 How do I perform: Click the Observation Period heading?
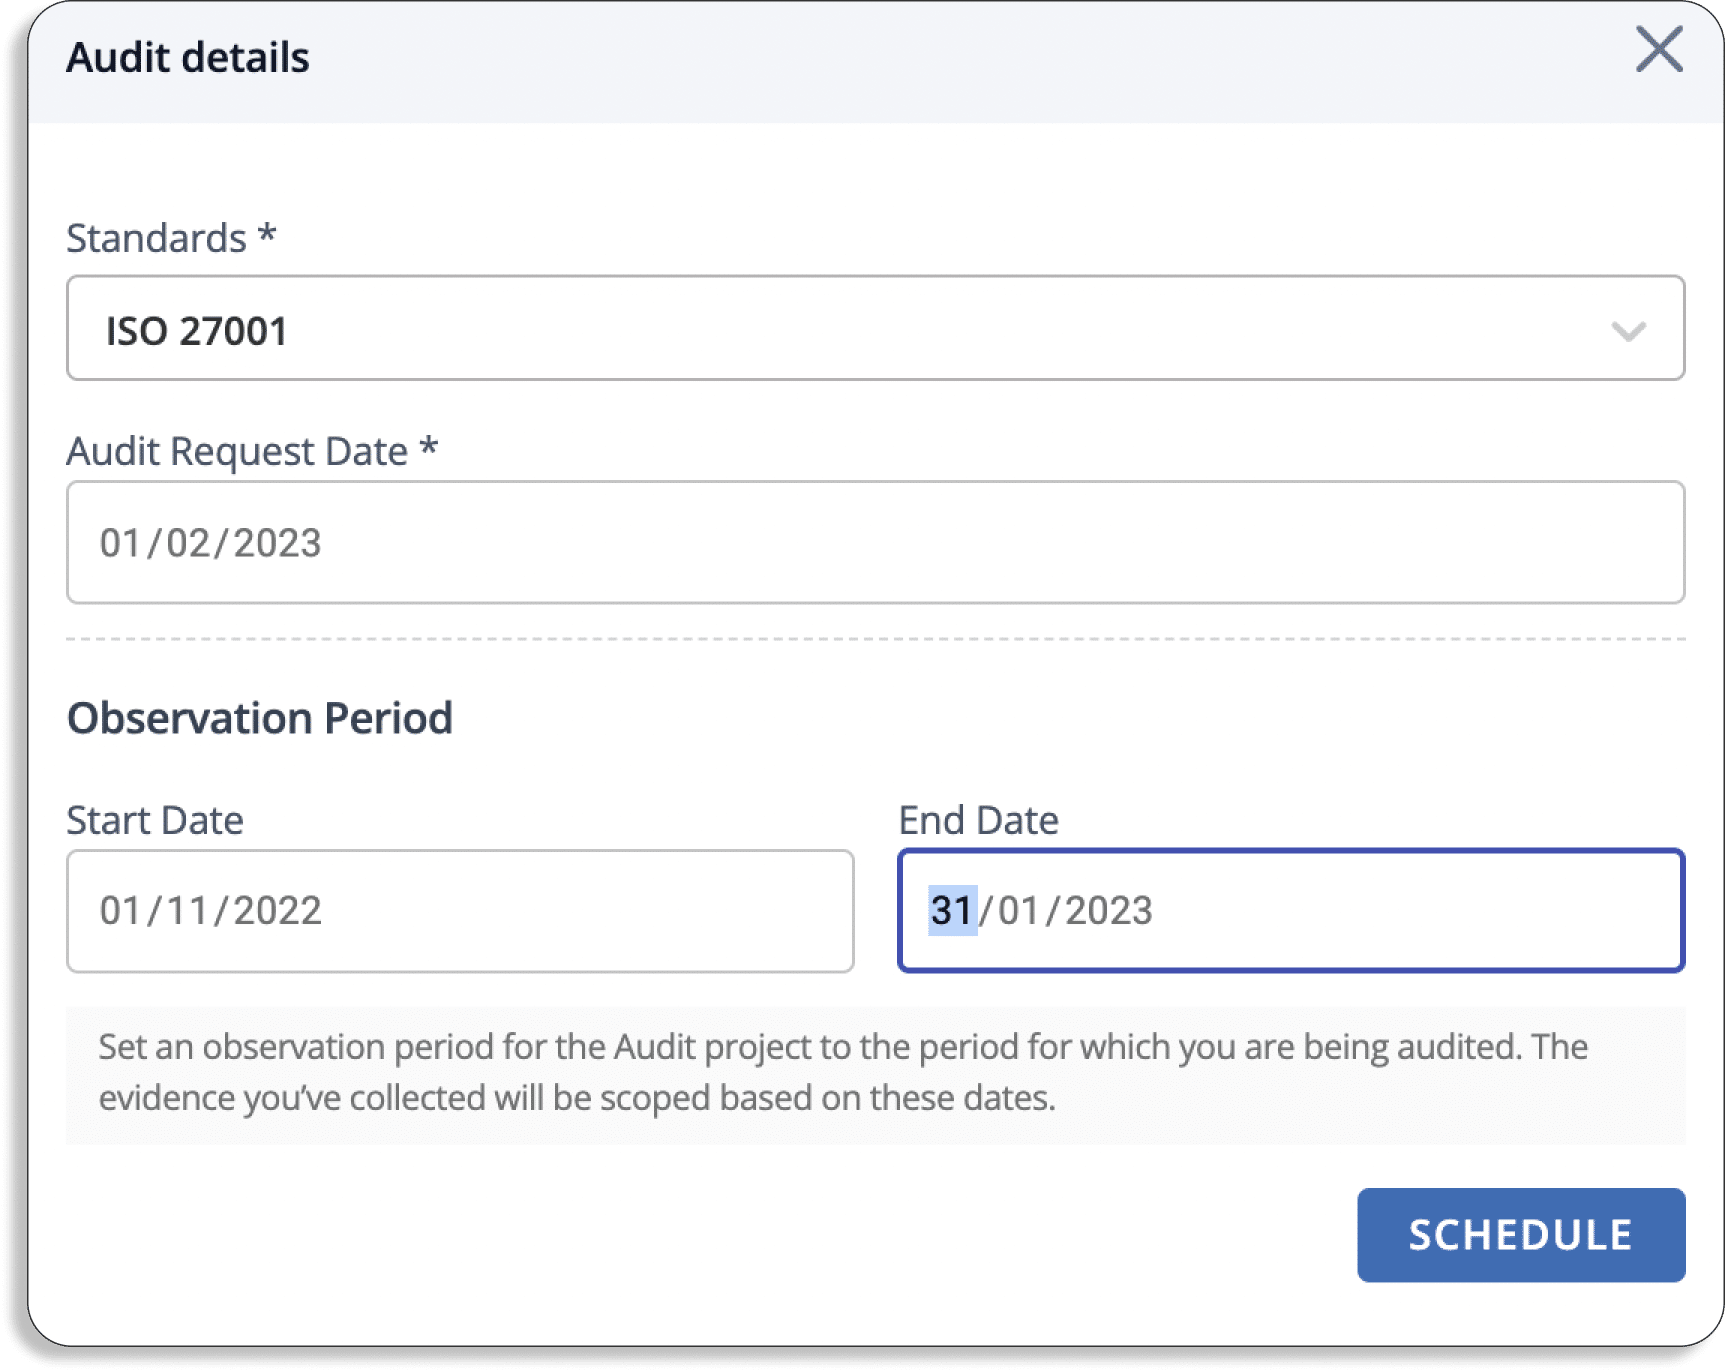260,718
